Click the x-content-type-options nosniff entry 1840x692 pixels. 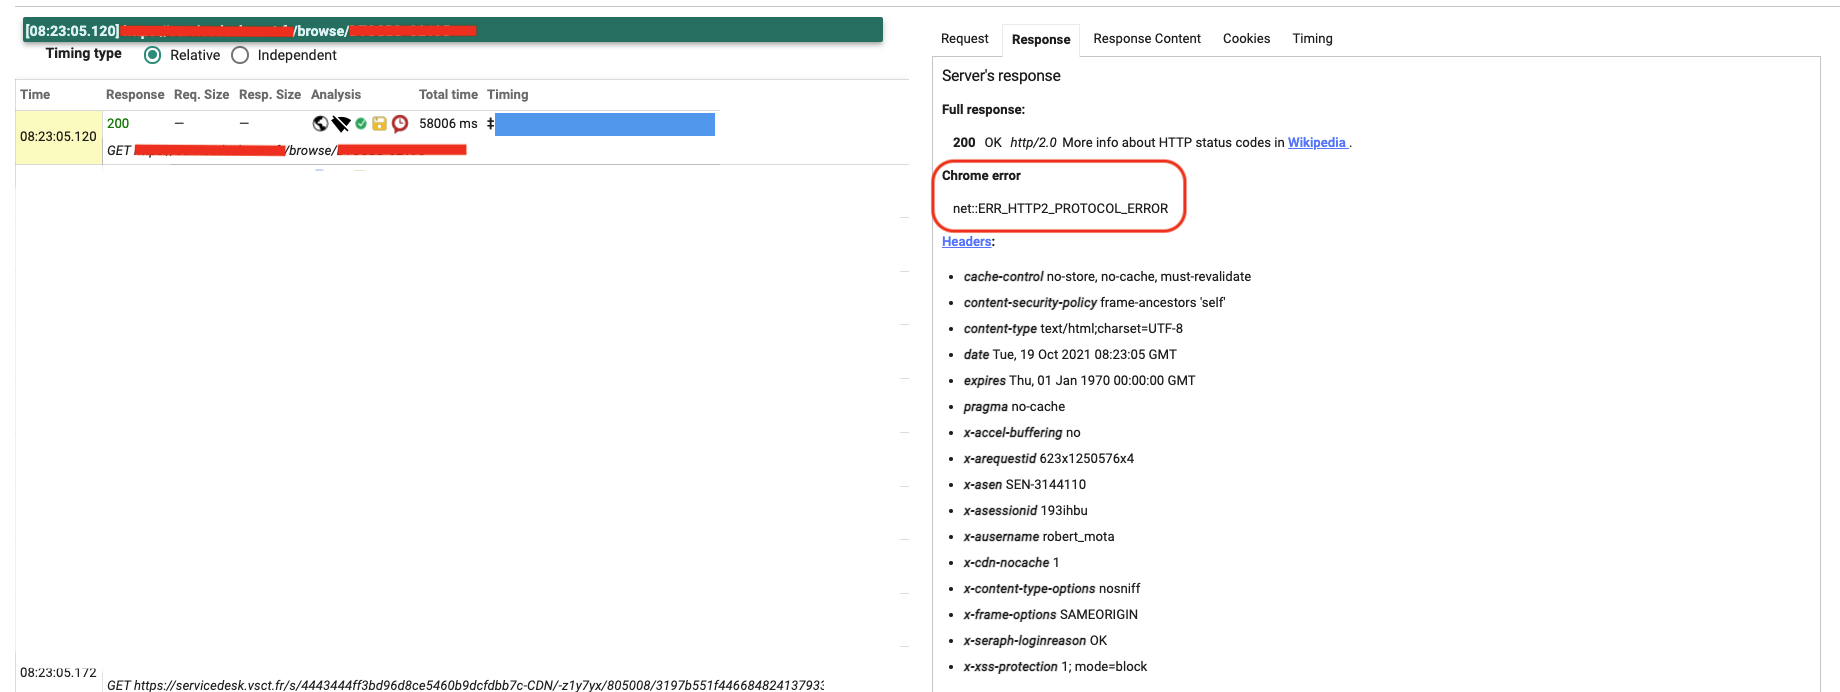coord(1052,589)
